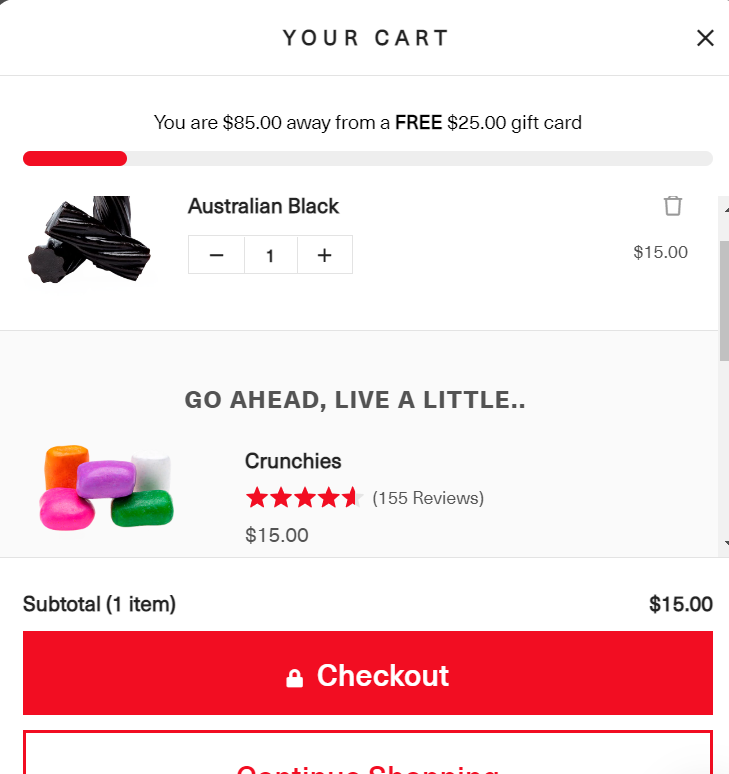
Task: Click the free gift card progress bar
Action: click(368, 158)
